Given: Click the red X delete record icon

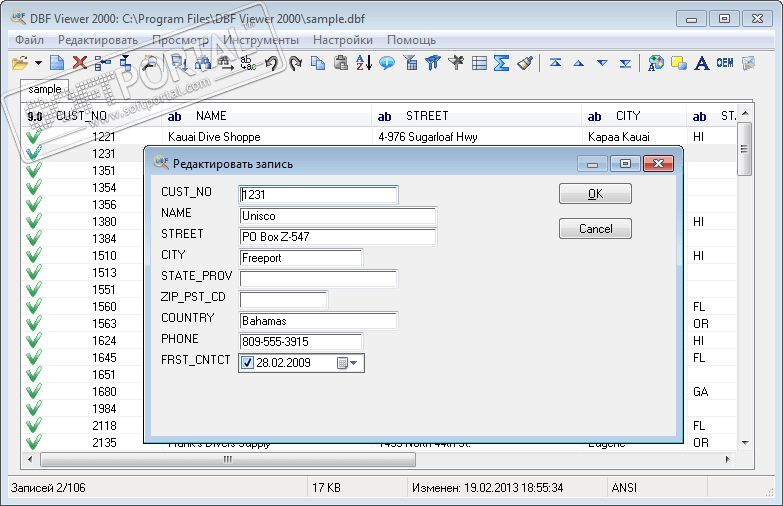Looking at the screenshot, I should pos(79,63).
